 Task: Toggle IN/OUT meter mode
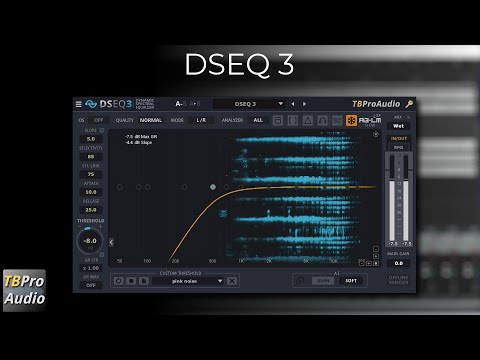pyautogui.click(x=399, y=138)
